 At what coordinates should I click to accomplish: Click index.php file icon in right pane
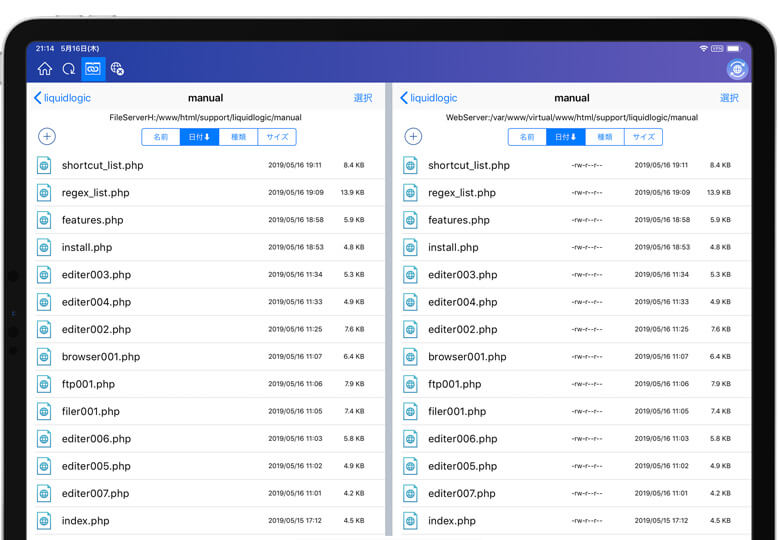[410, 520]
